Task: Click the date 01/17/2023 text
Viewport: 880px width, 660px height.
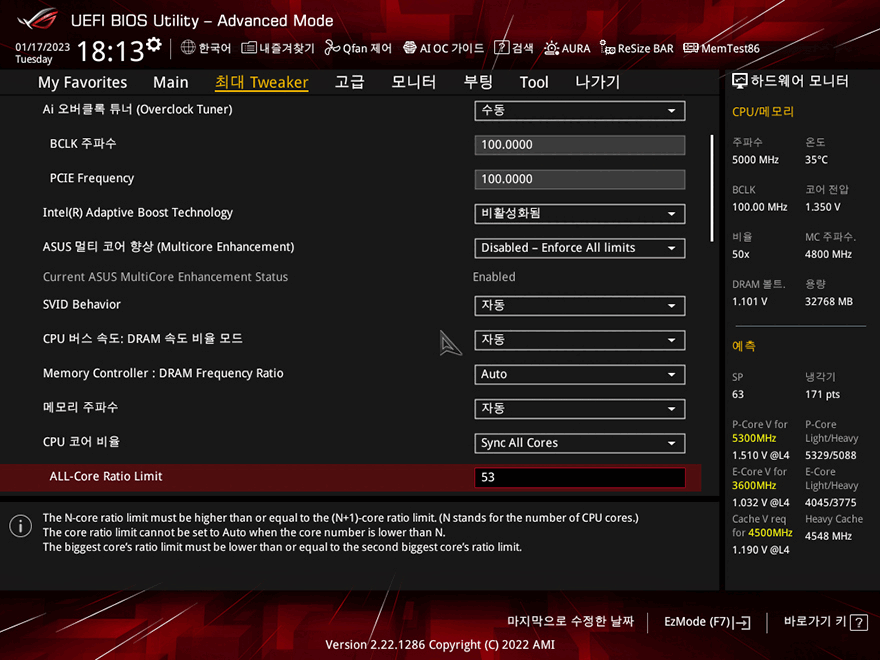Action: pyautogui.click(x=43, y=47)
